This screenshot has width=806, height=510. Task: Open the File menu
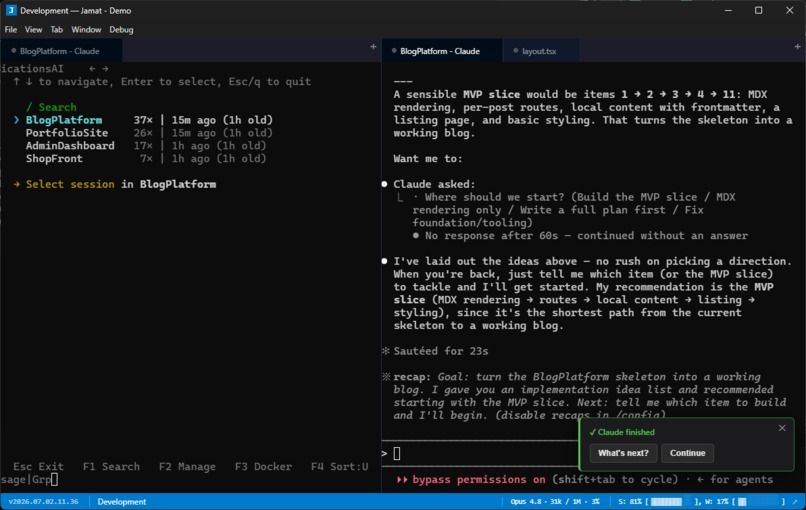(x=11, y=30)
